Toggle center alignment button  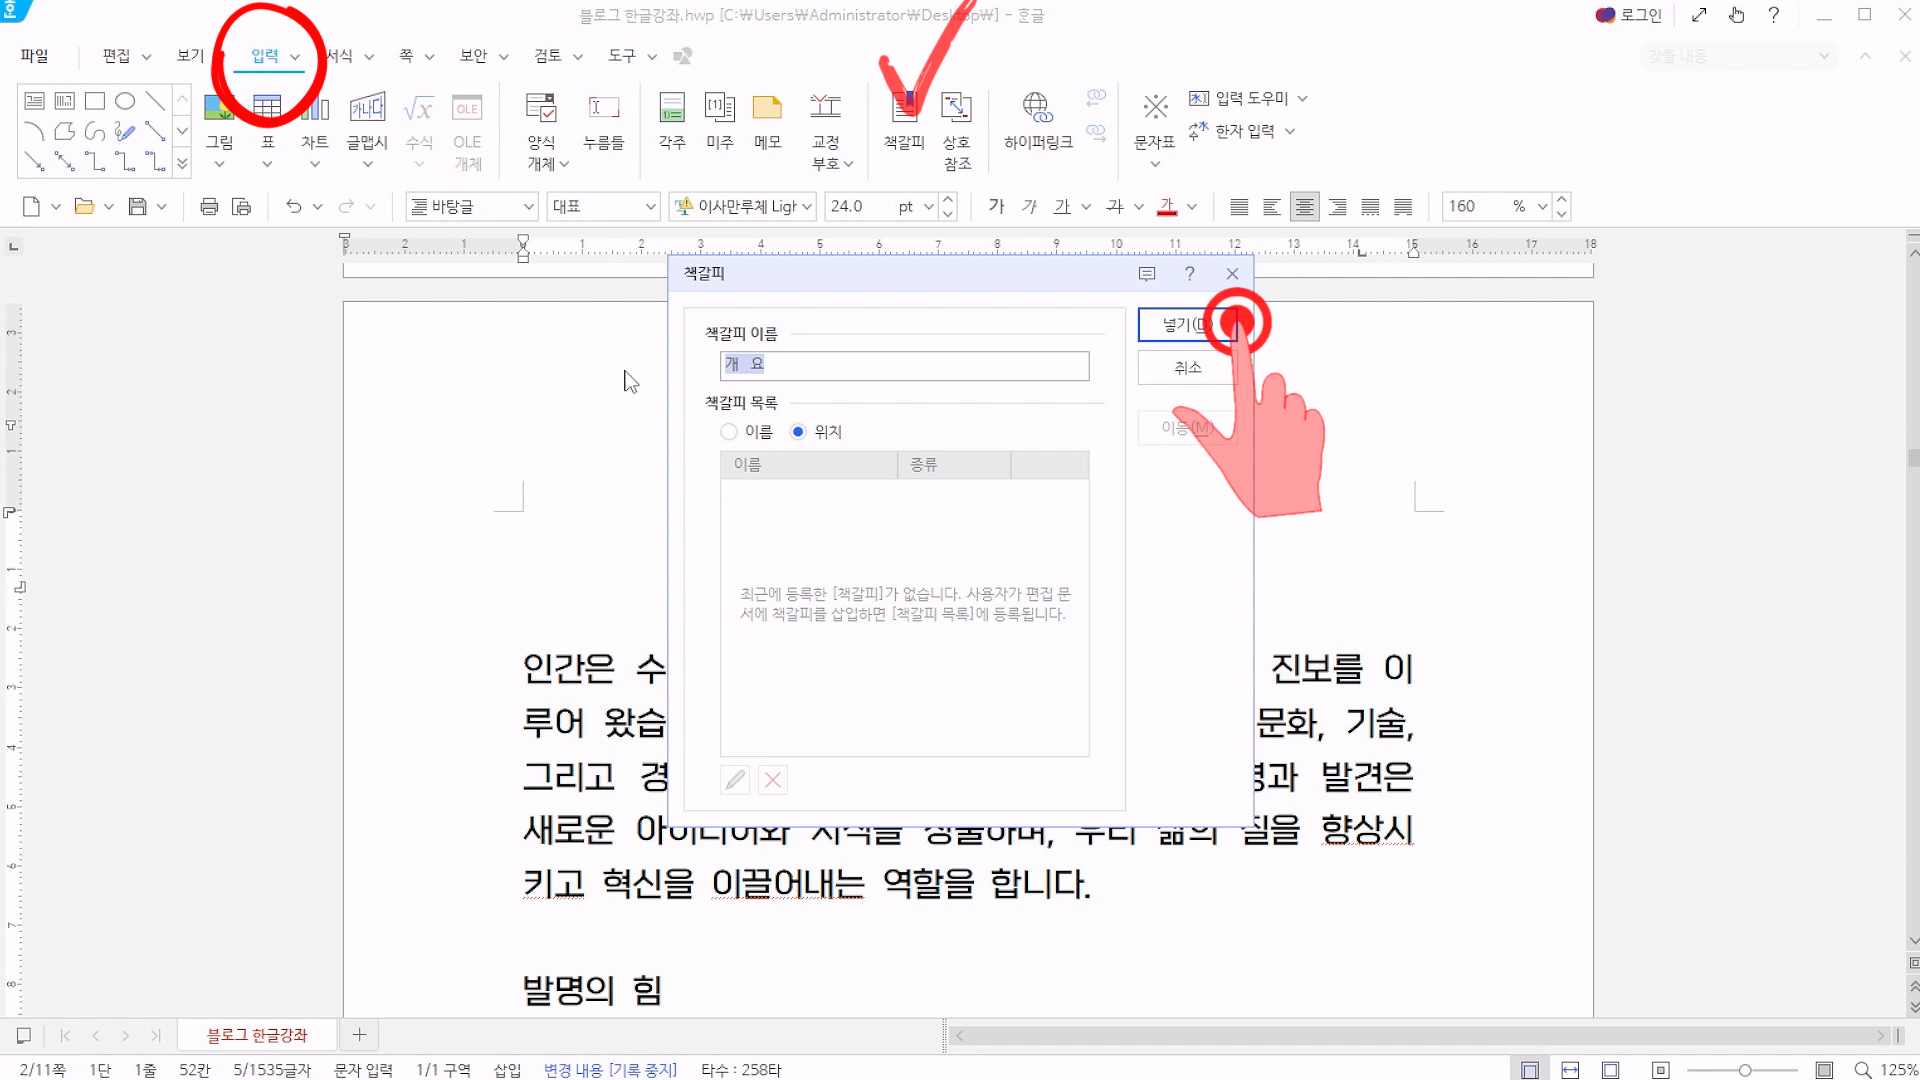pos(1304,207)
